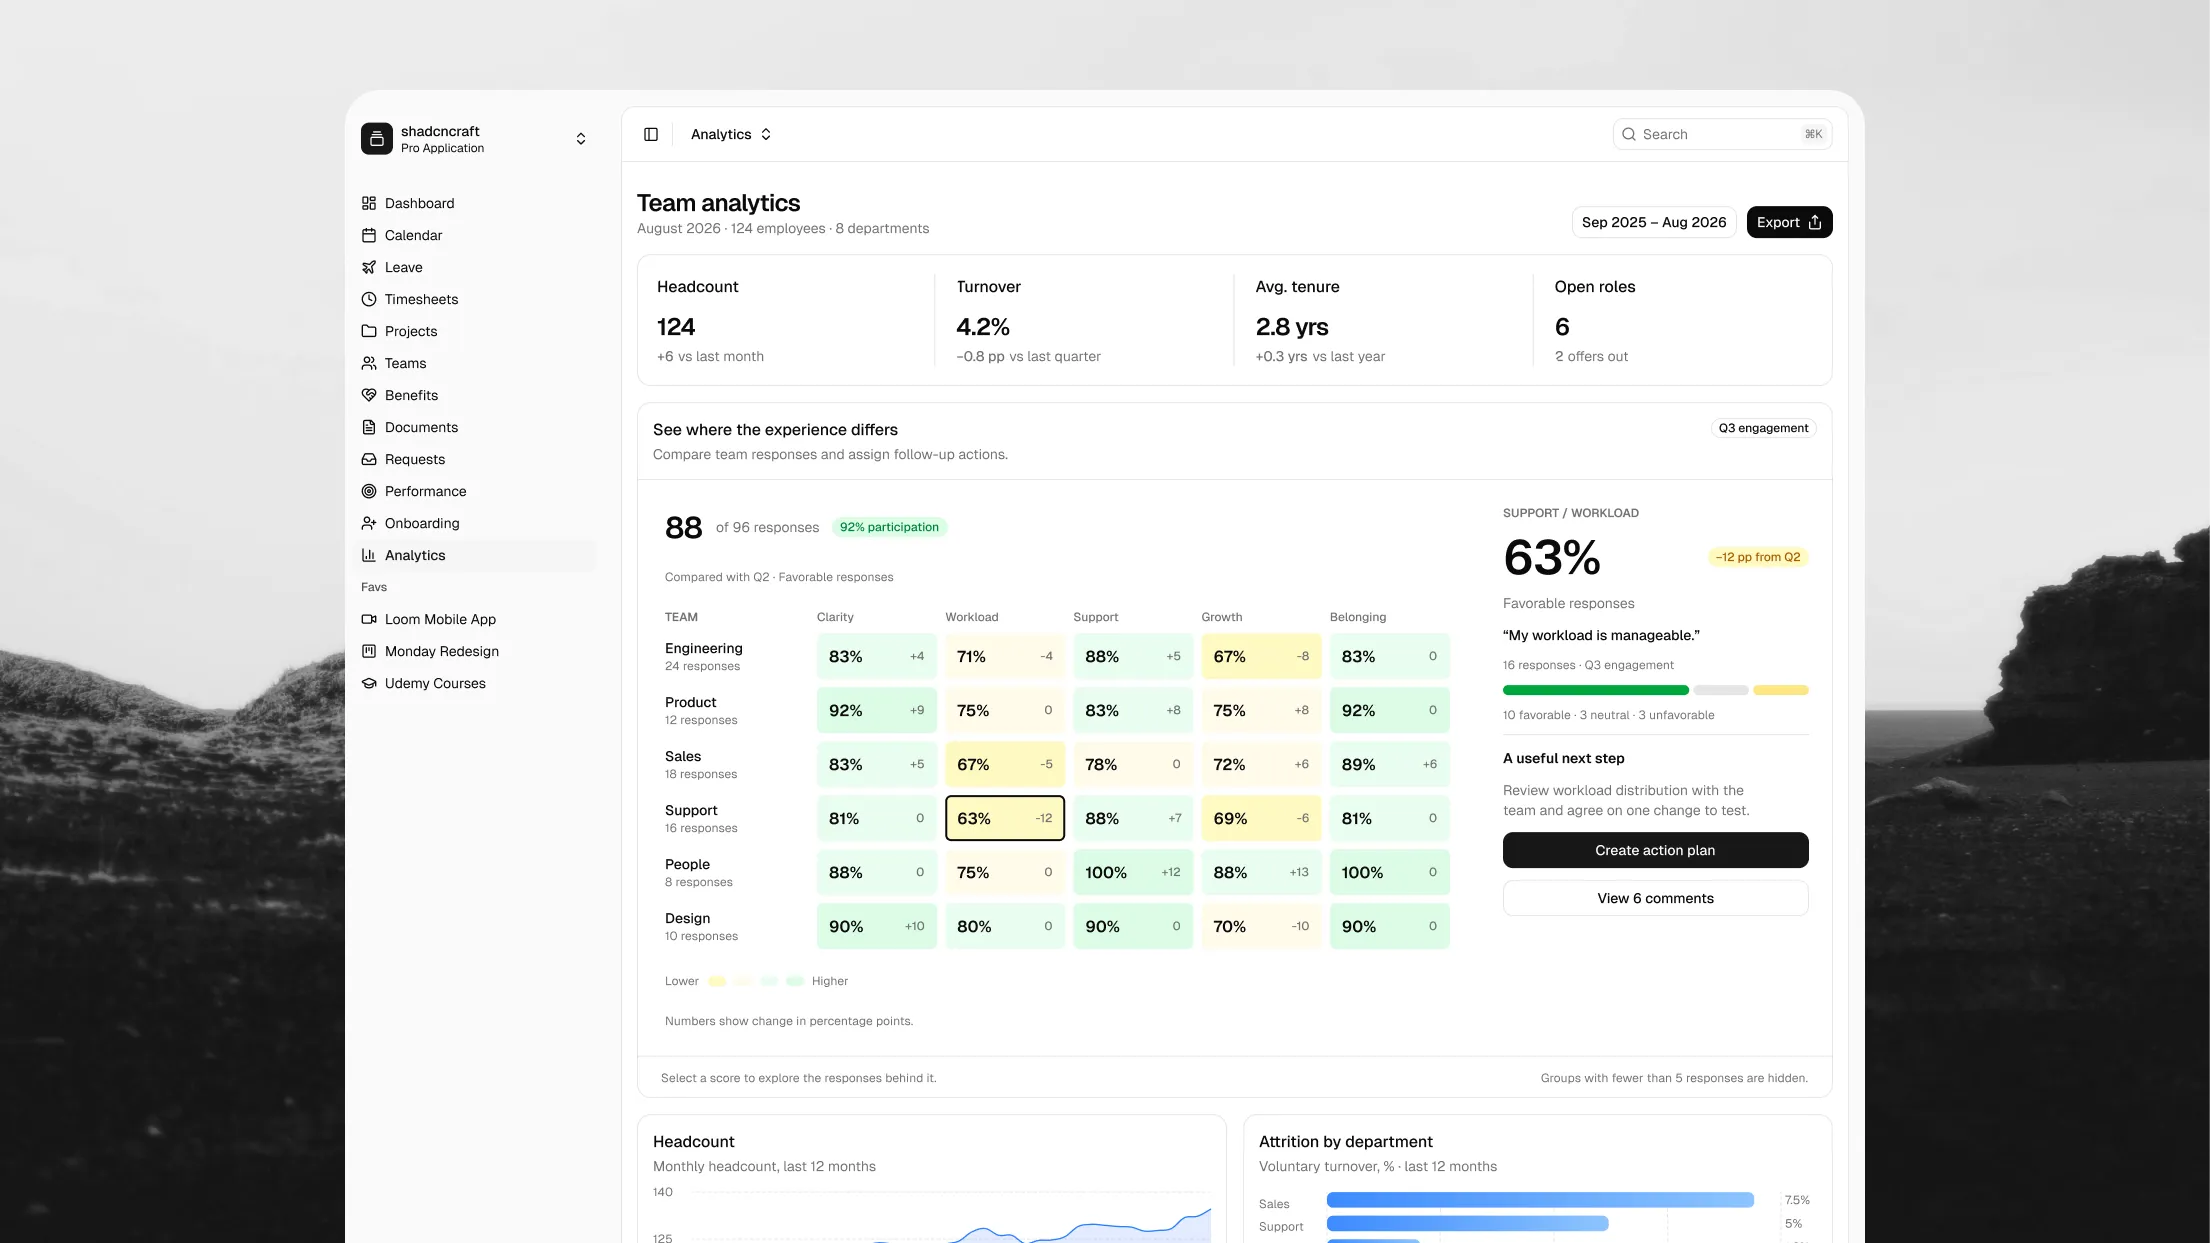Open the Teams menu item
The width and height of the screenshot is (2210, 1243).
tap(477, 363)
